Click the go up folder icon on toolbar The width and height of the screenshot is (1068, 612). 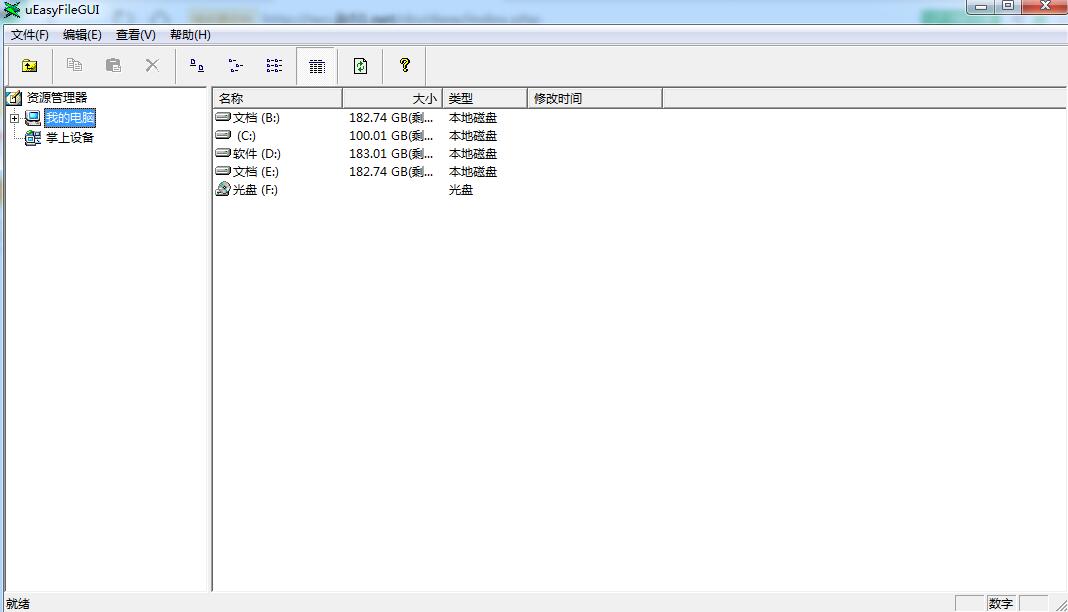click(28, 65)
